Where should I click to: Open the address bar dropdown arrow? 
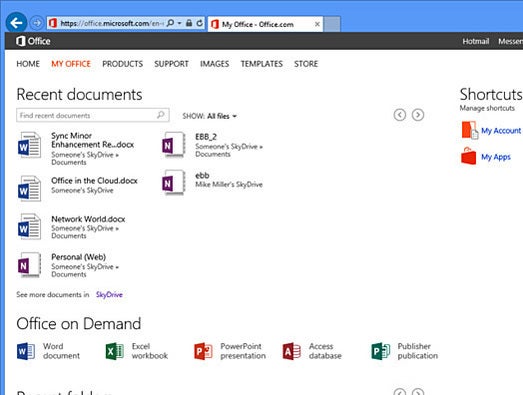pos(179,23)
